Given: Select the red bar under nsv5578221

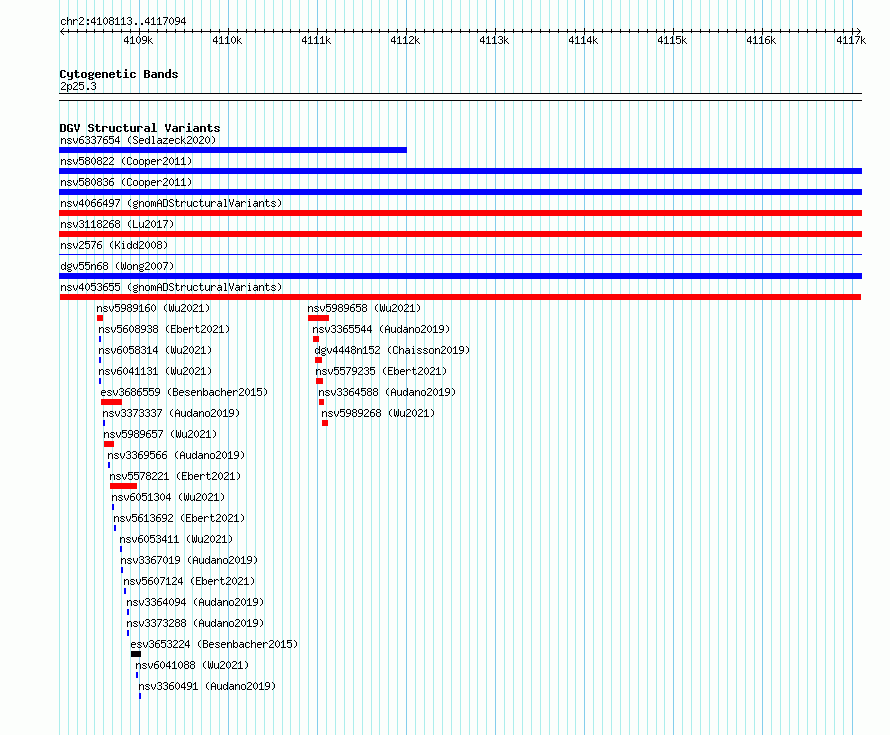Looking at the screenshot, I should 123,486.
